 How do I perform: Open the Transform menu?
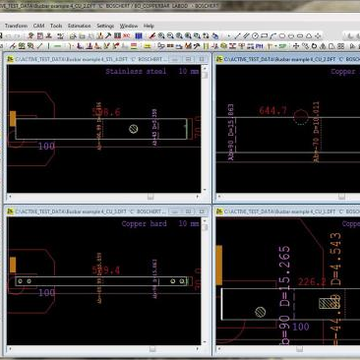tap(16, 26)
